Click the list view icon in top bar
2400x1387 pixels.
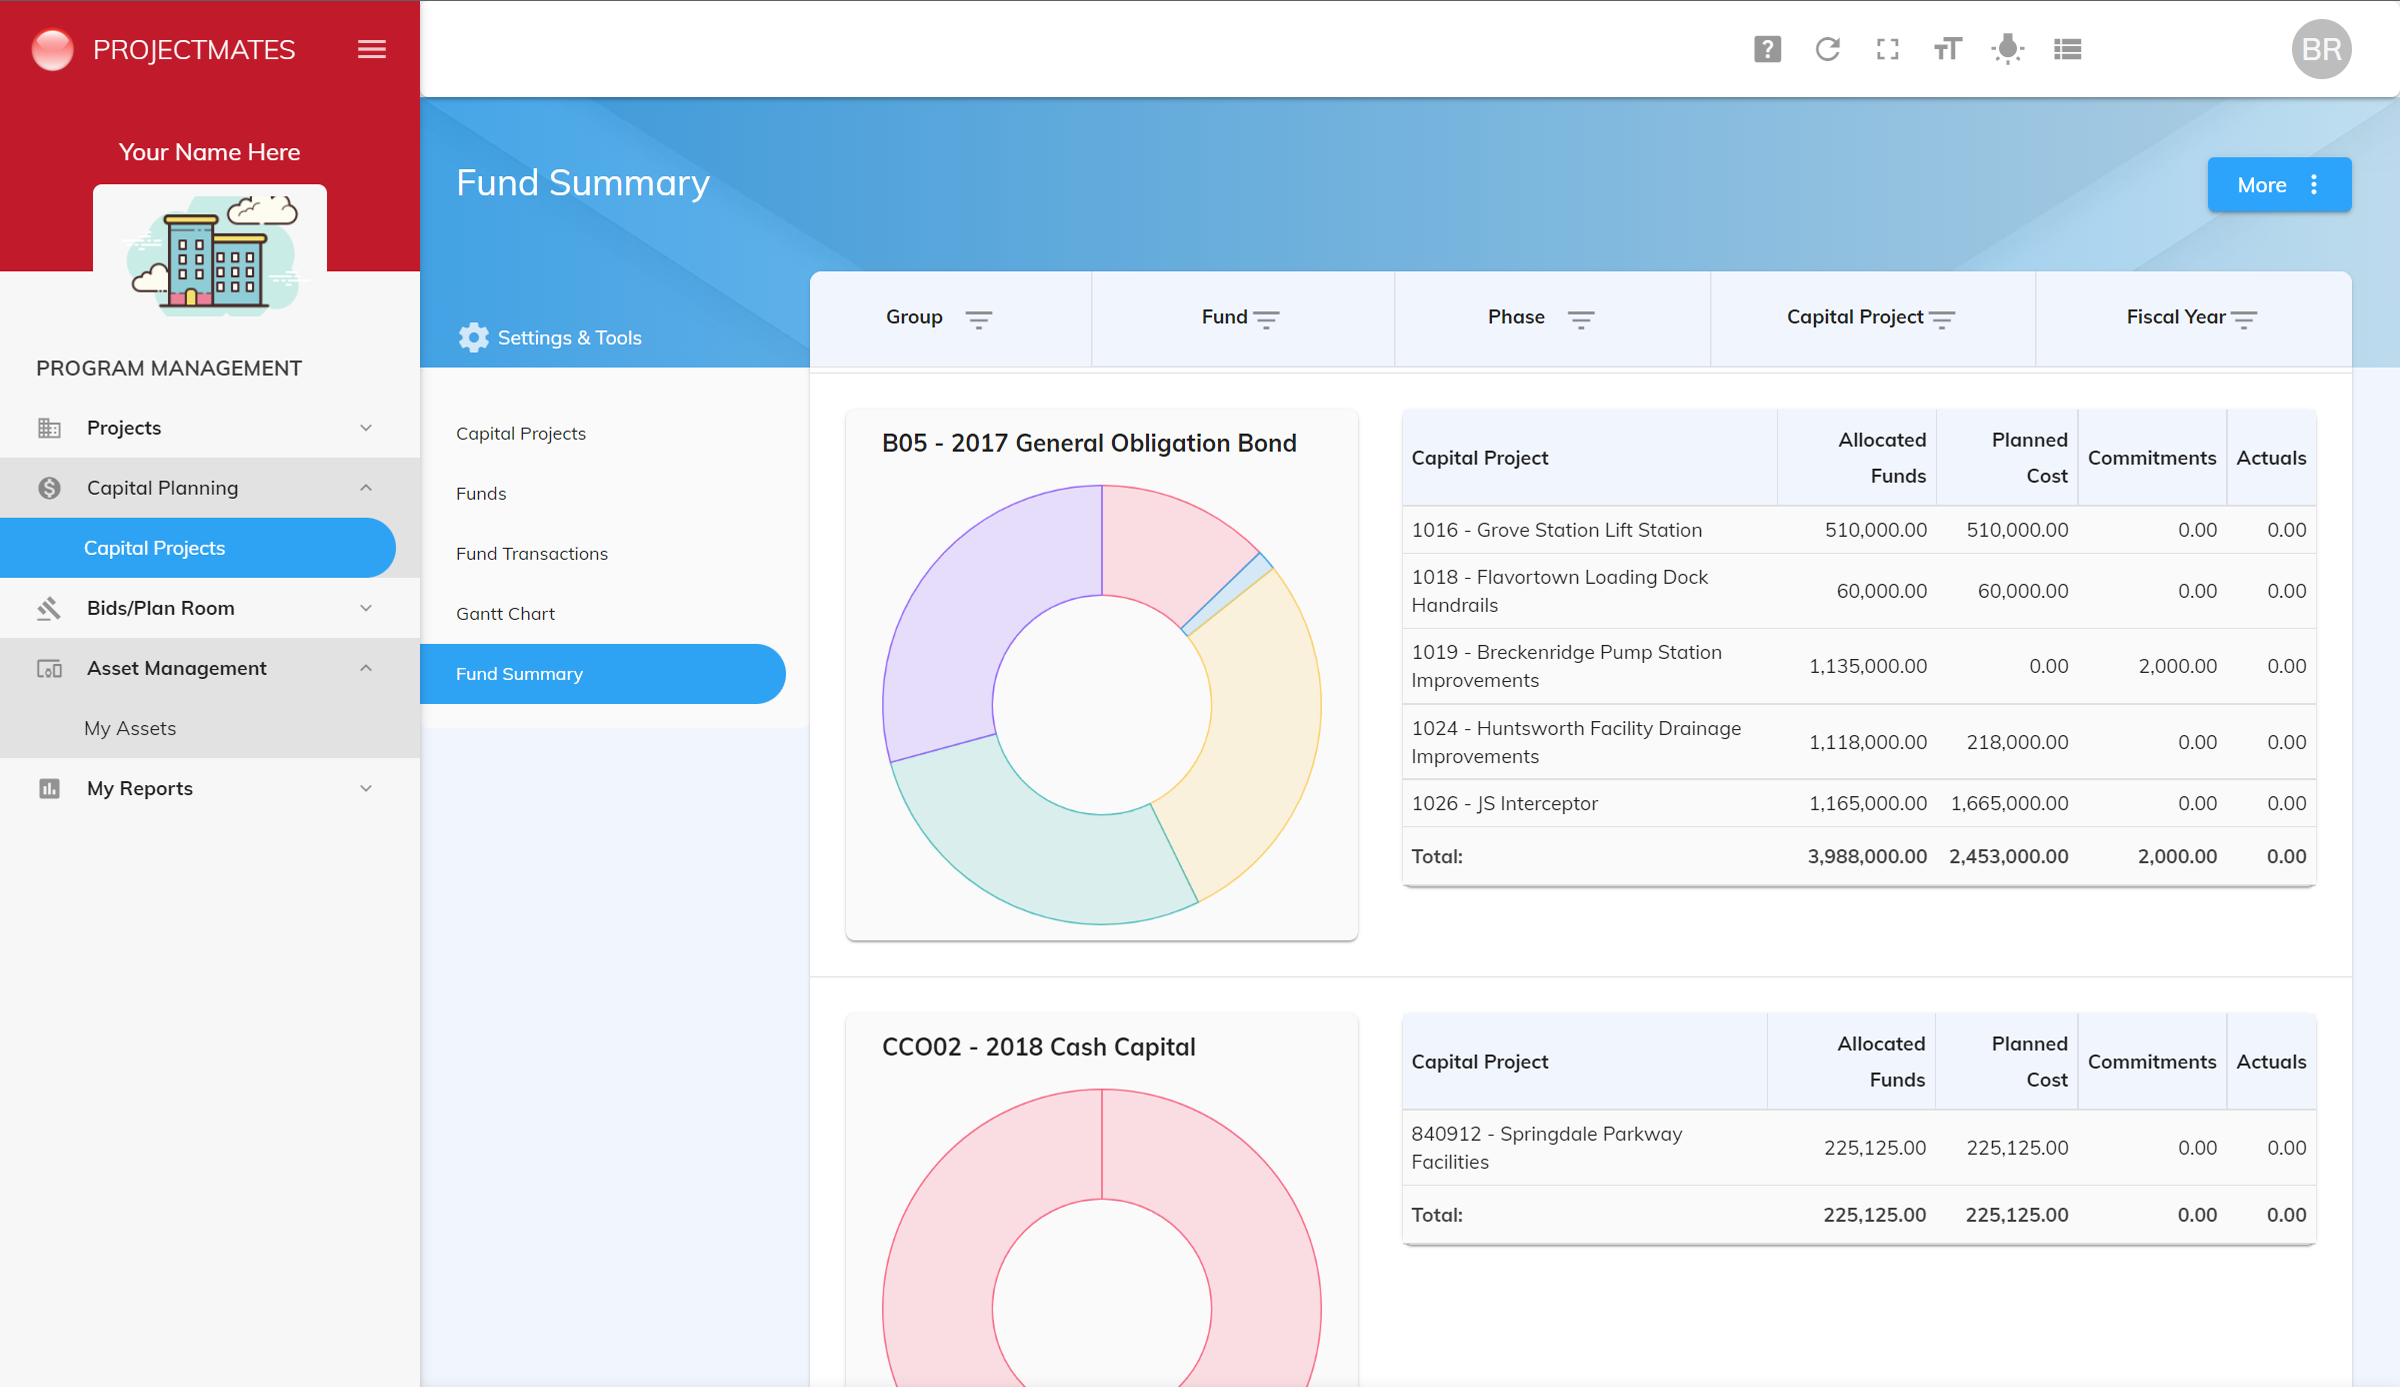pos(2067,49)
